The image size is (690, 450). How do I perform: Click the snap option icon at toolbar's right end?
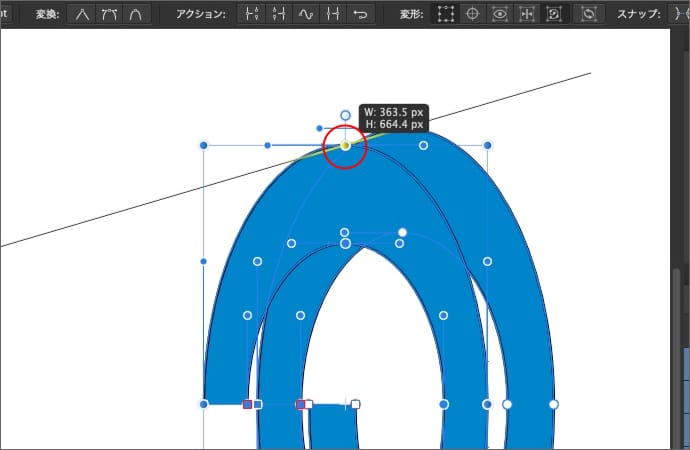(x=679, y=15)
